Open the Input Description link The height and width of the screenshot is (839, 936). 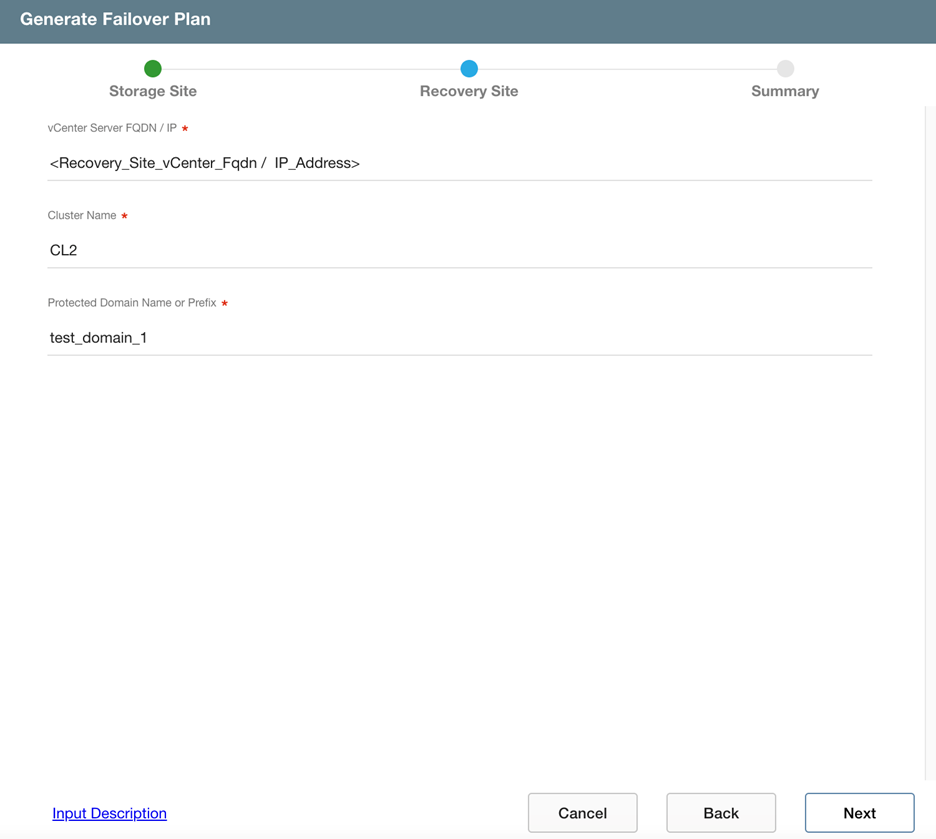(x=109, y=813)
